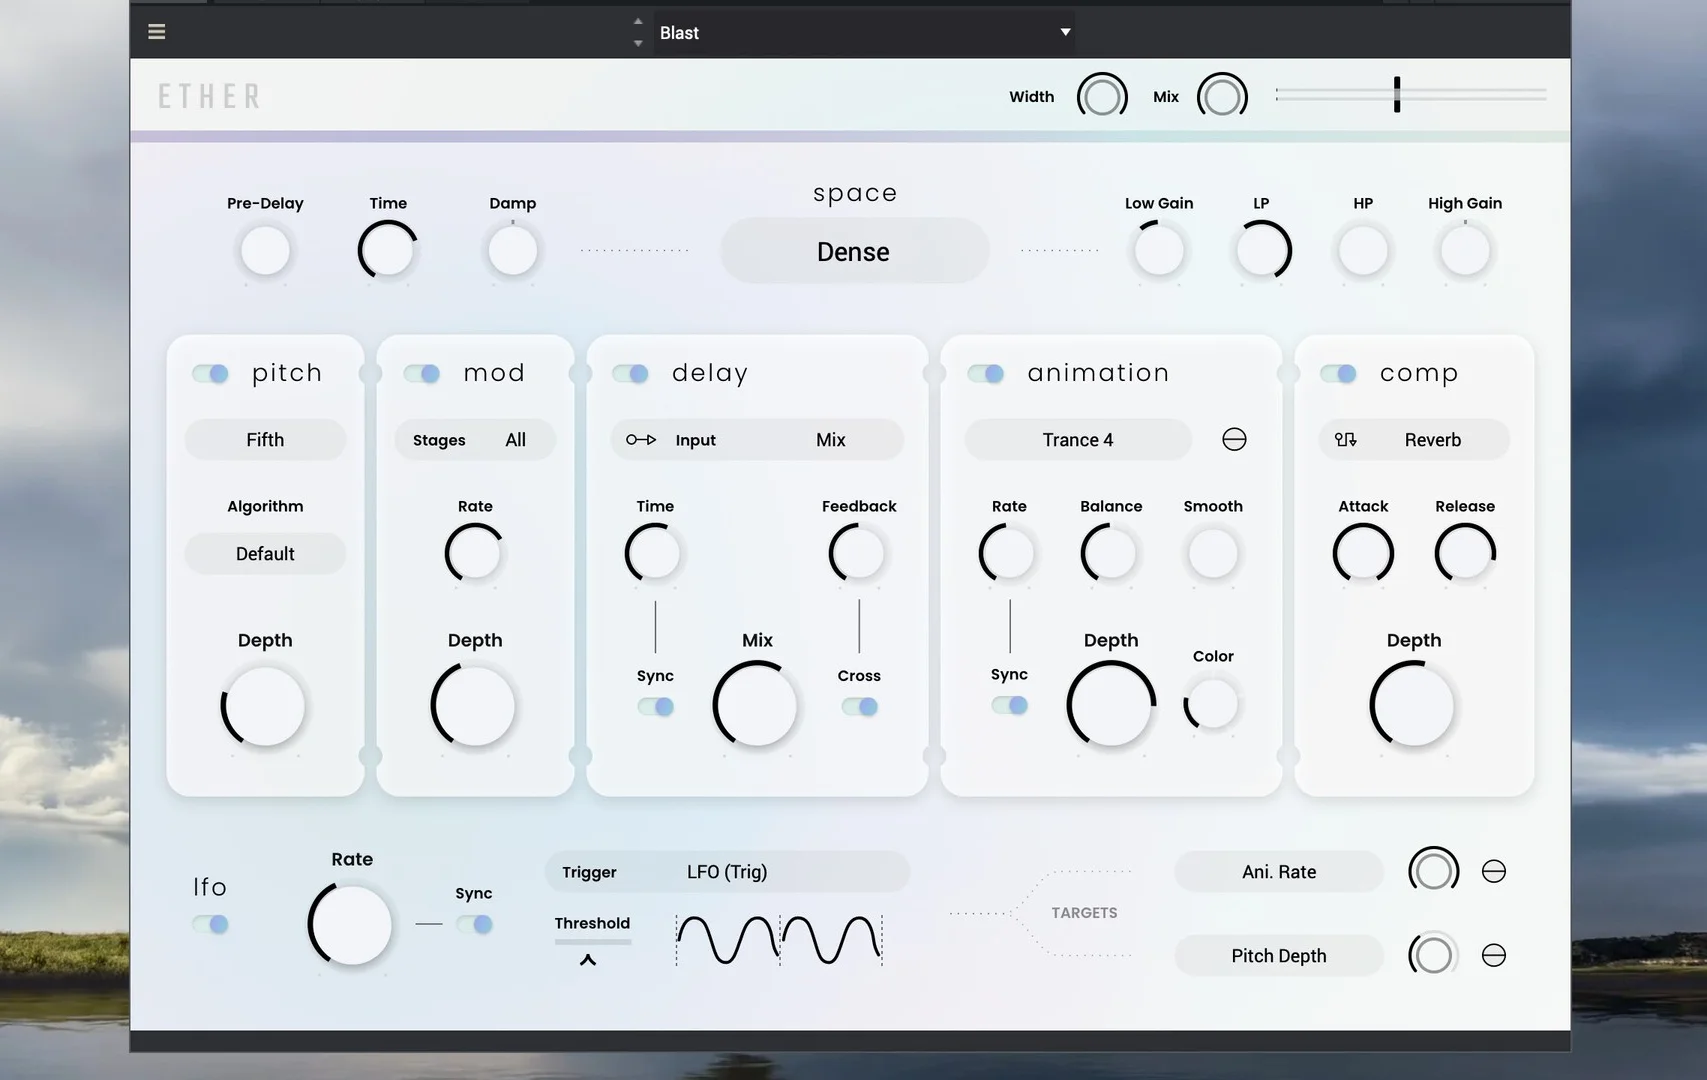1707x1080 pixels.
Task: Click the LFO sine waveform display
Action: click(x=778, y=940)
